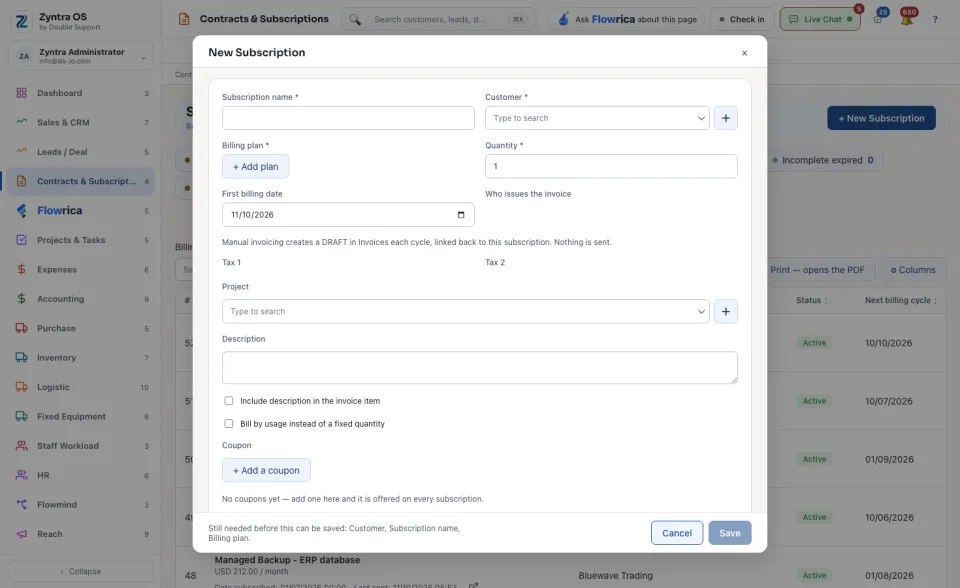Close the New Subscription dialog

coord(744,53)
